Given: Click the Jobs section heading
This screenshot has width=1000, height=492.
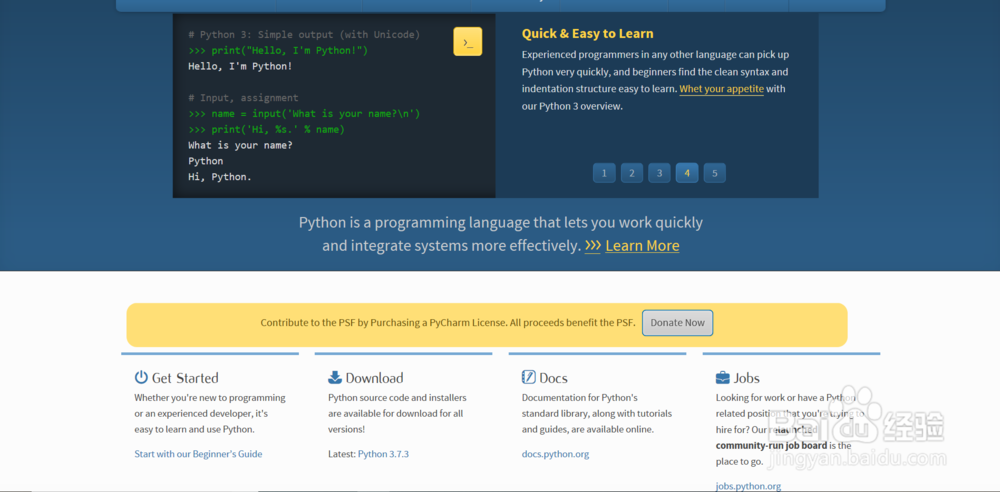Looking at the screenshot, I should click(x=747, y=378).
